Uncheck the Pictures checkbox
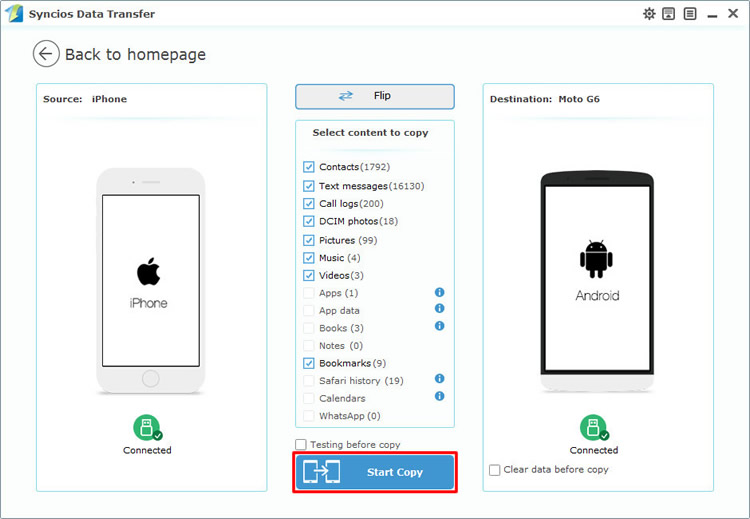The image size is (750, 519). tap(309, 240)
